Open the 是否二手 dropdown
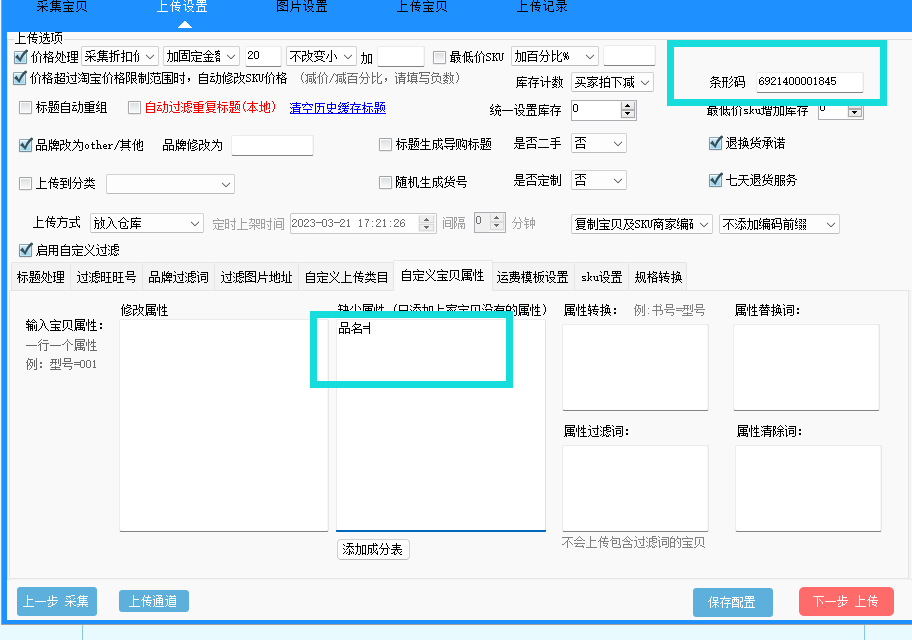 point(599,143)
